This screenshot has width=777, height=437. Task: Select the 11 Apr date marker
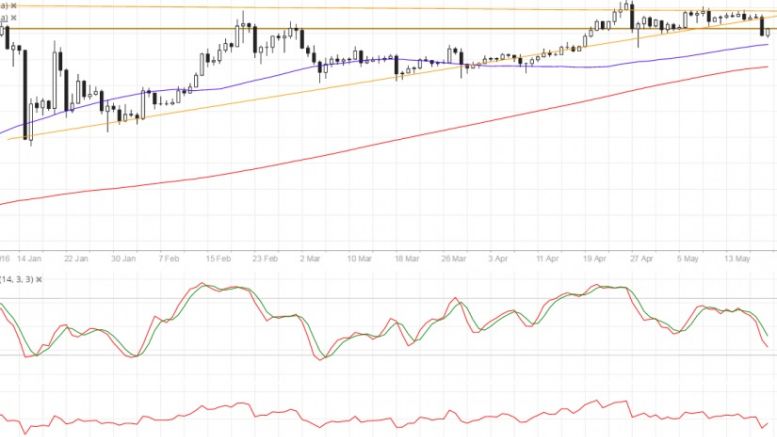[548, 258]
